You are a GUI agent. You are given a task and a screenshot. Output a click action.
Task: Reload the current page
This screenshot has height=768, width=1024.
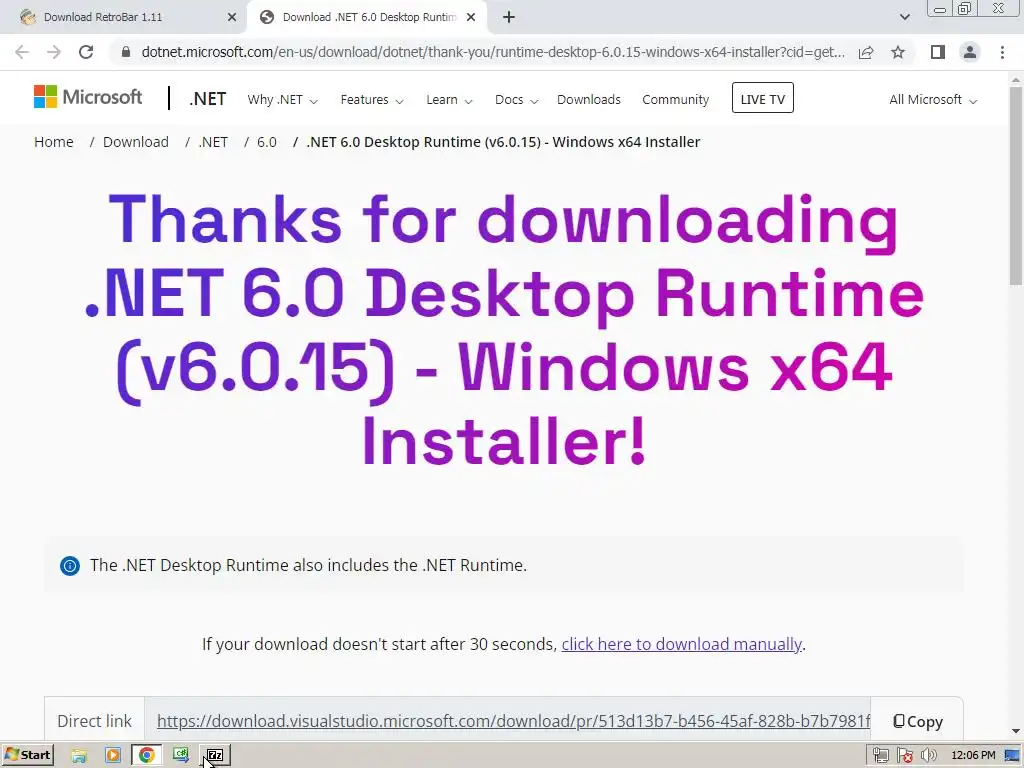pos(86,52)
